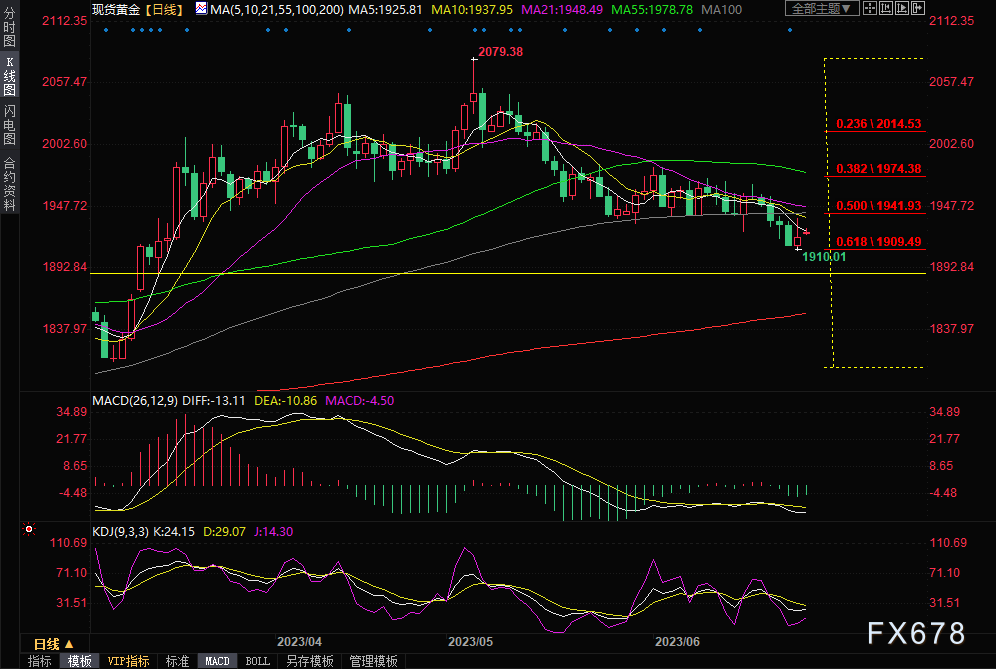This screenshot has height=669, width=996.
Task: Click the crosshair cursor icon in top toolbar
Action: (870, 8)
